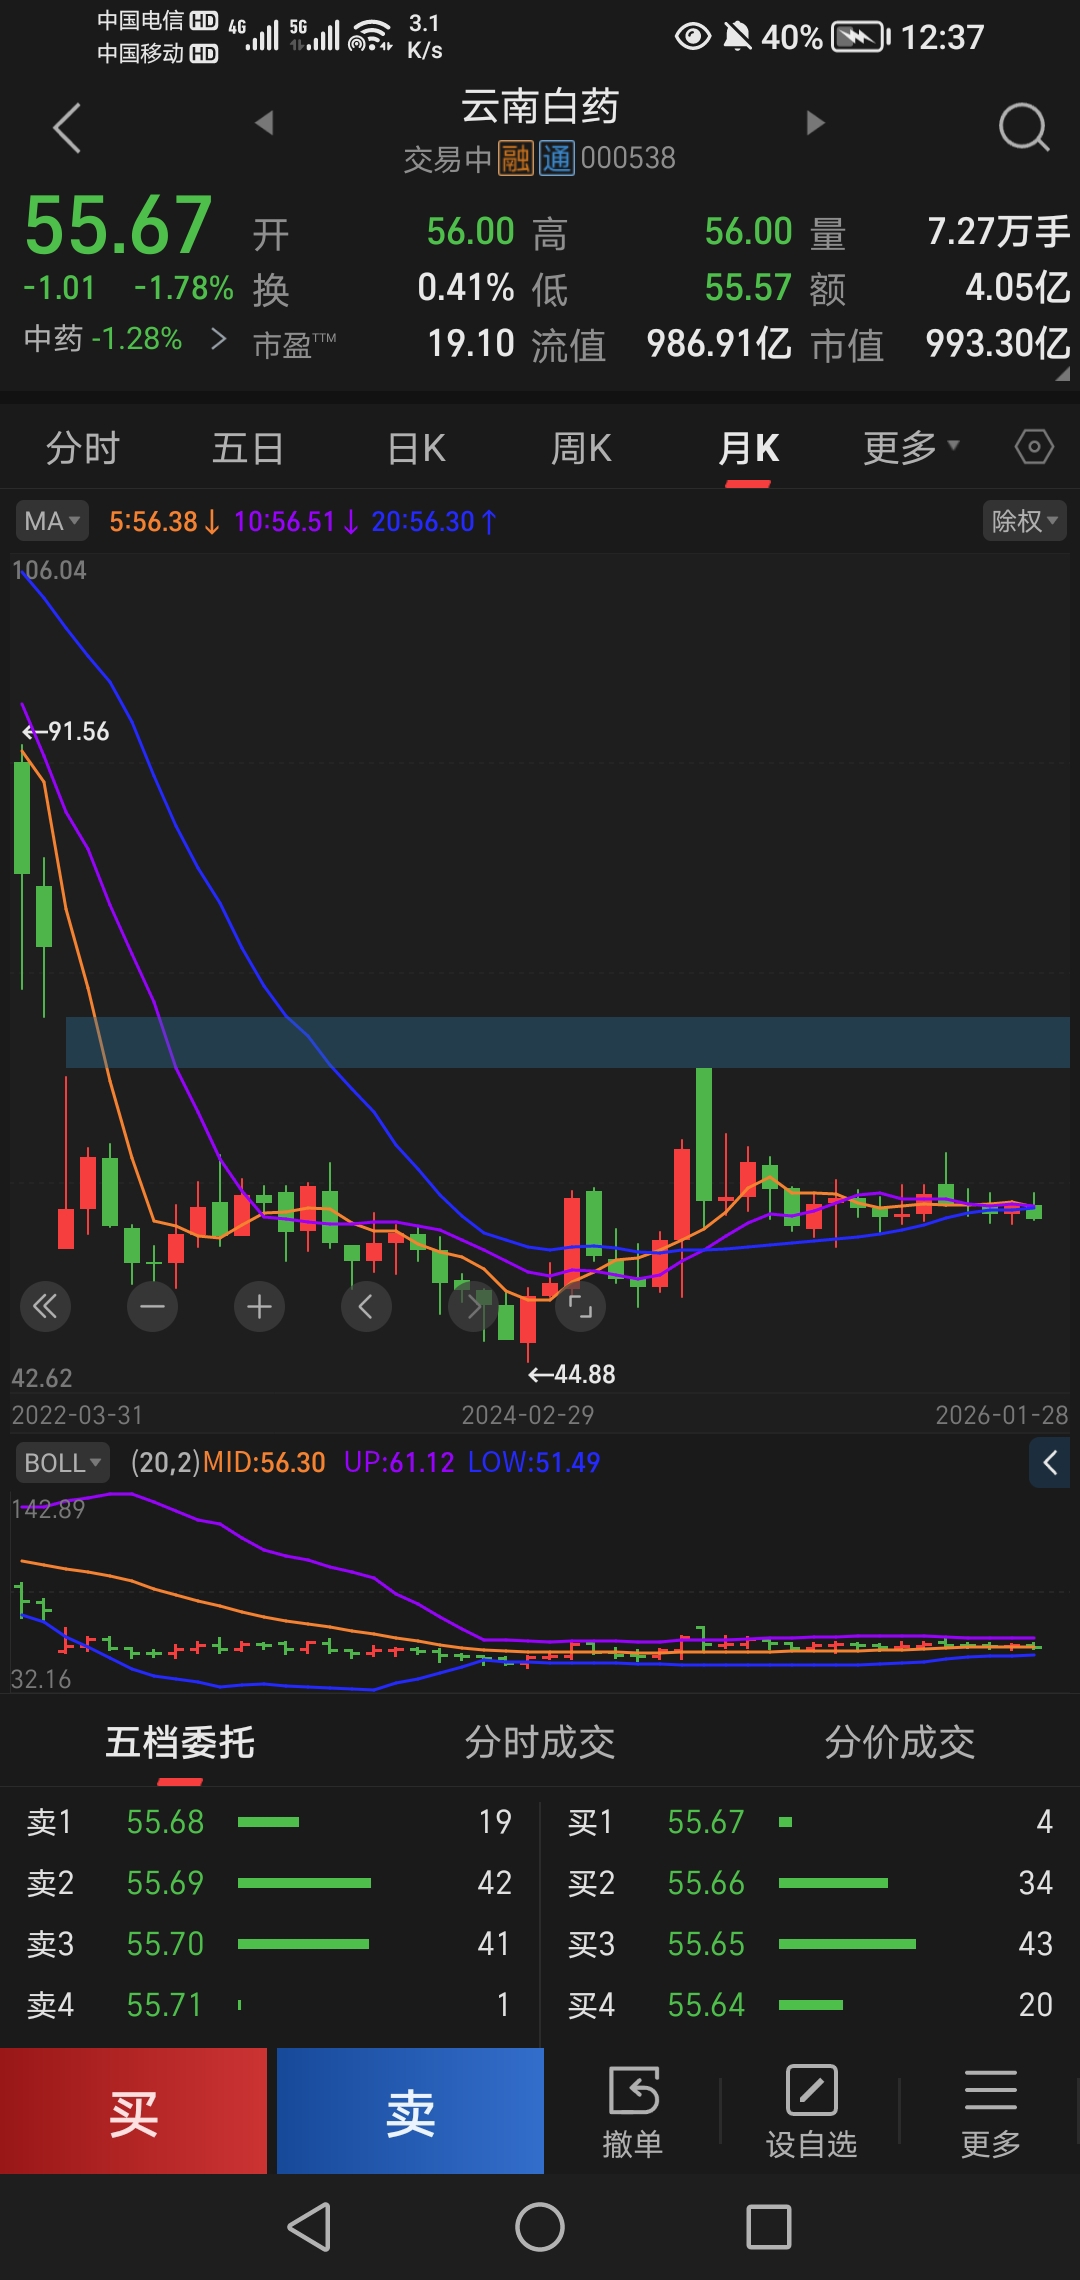Open 中药 sector -1.28% link
This screenshot has height=2280, width=1080.
click(125, 339)
